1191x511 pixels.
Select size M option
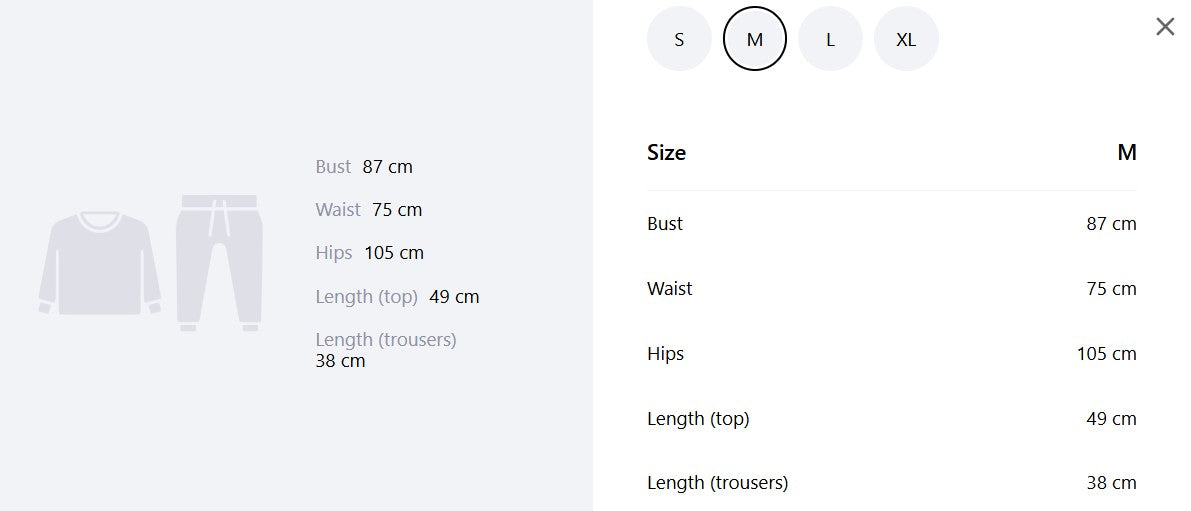click(x=755, y=39)
